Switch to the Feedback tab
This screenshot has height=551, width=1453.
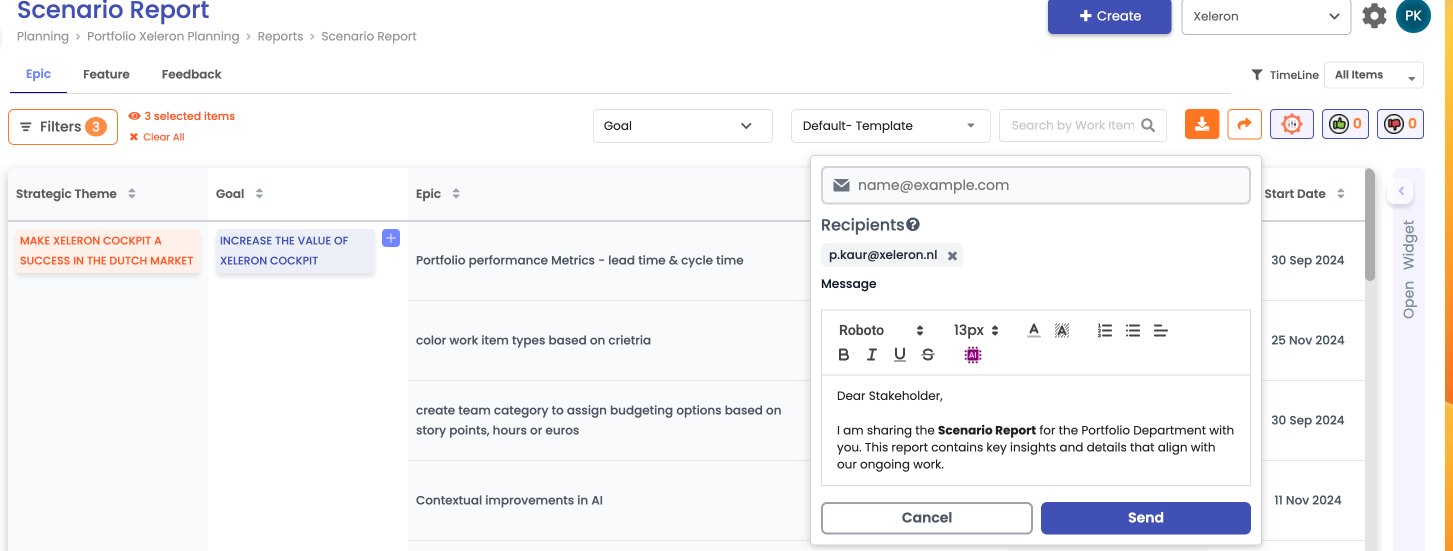click(191, 74)
